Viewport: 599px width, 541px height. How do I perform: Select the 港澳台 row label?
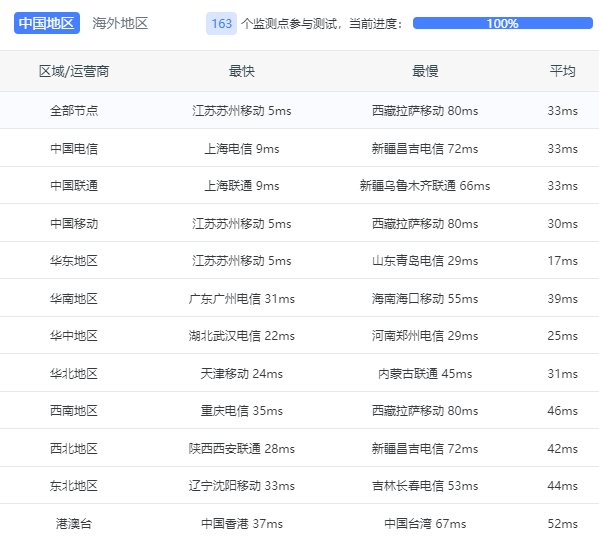pyautogui.click(x=74, y=523)
